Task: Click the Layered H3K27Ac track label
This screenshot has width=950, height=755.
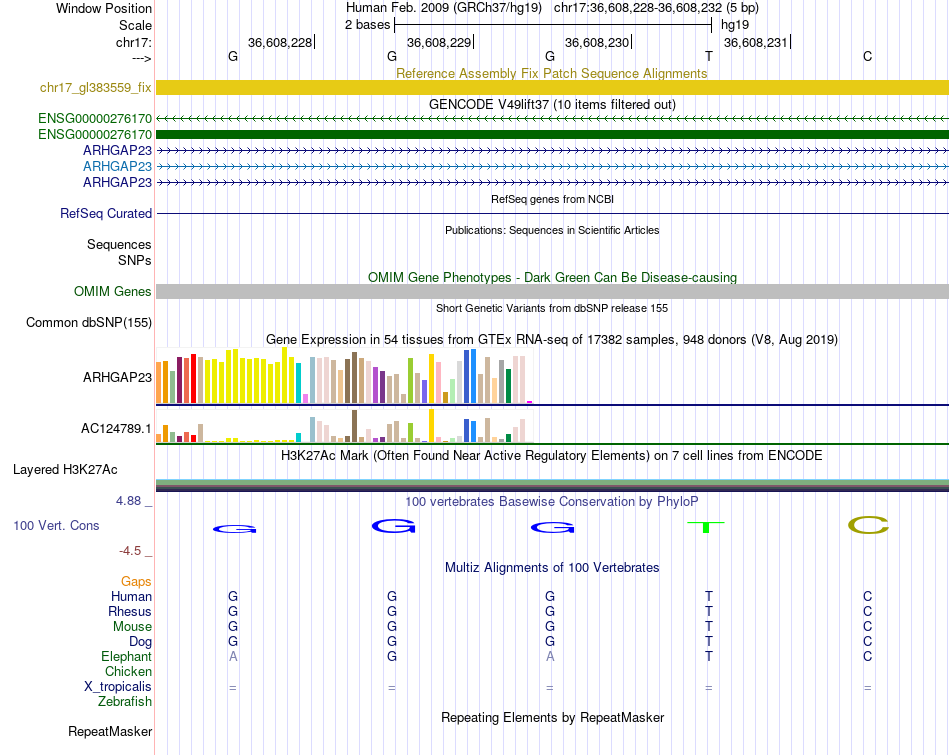Action: click(65, 470)
